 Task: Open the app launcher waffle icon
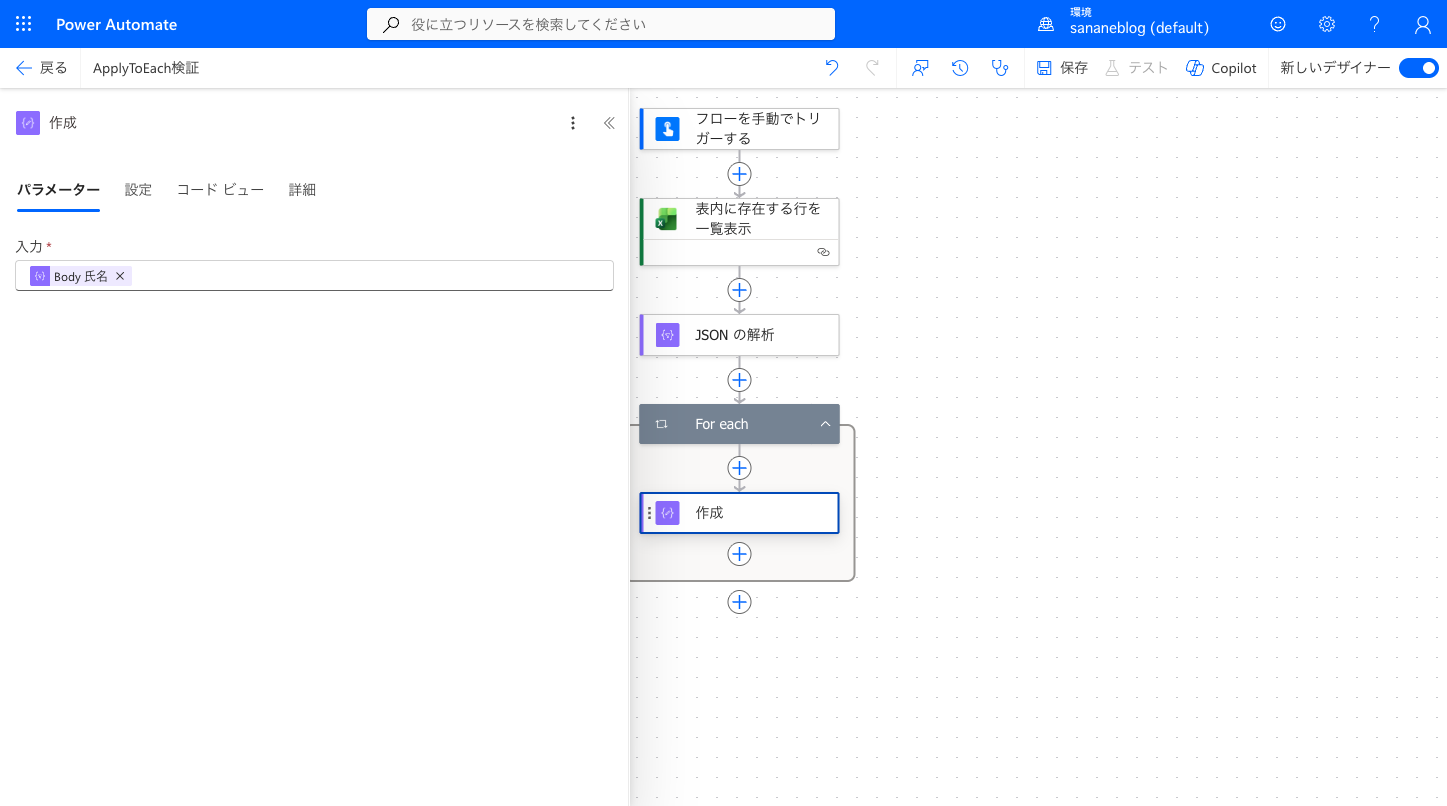(x=24, y=24)
